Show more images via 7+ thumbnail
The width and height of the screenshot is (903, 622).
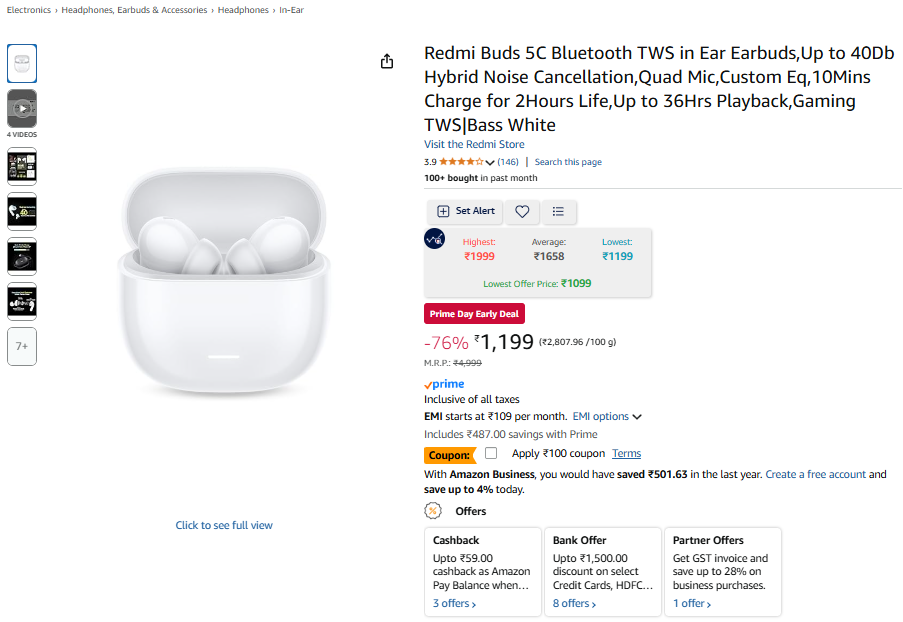22,346
